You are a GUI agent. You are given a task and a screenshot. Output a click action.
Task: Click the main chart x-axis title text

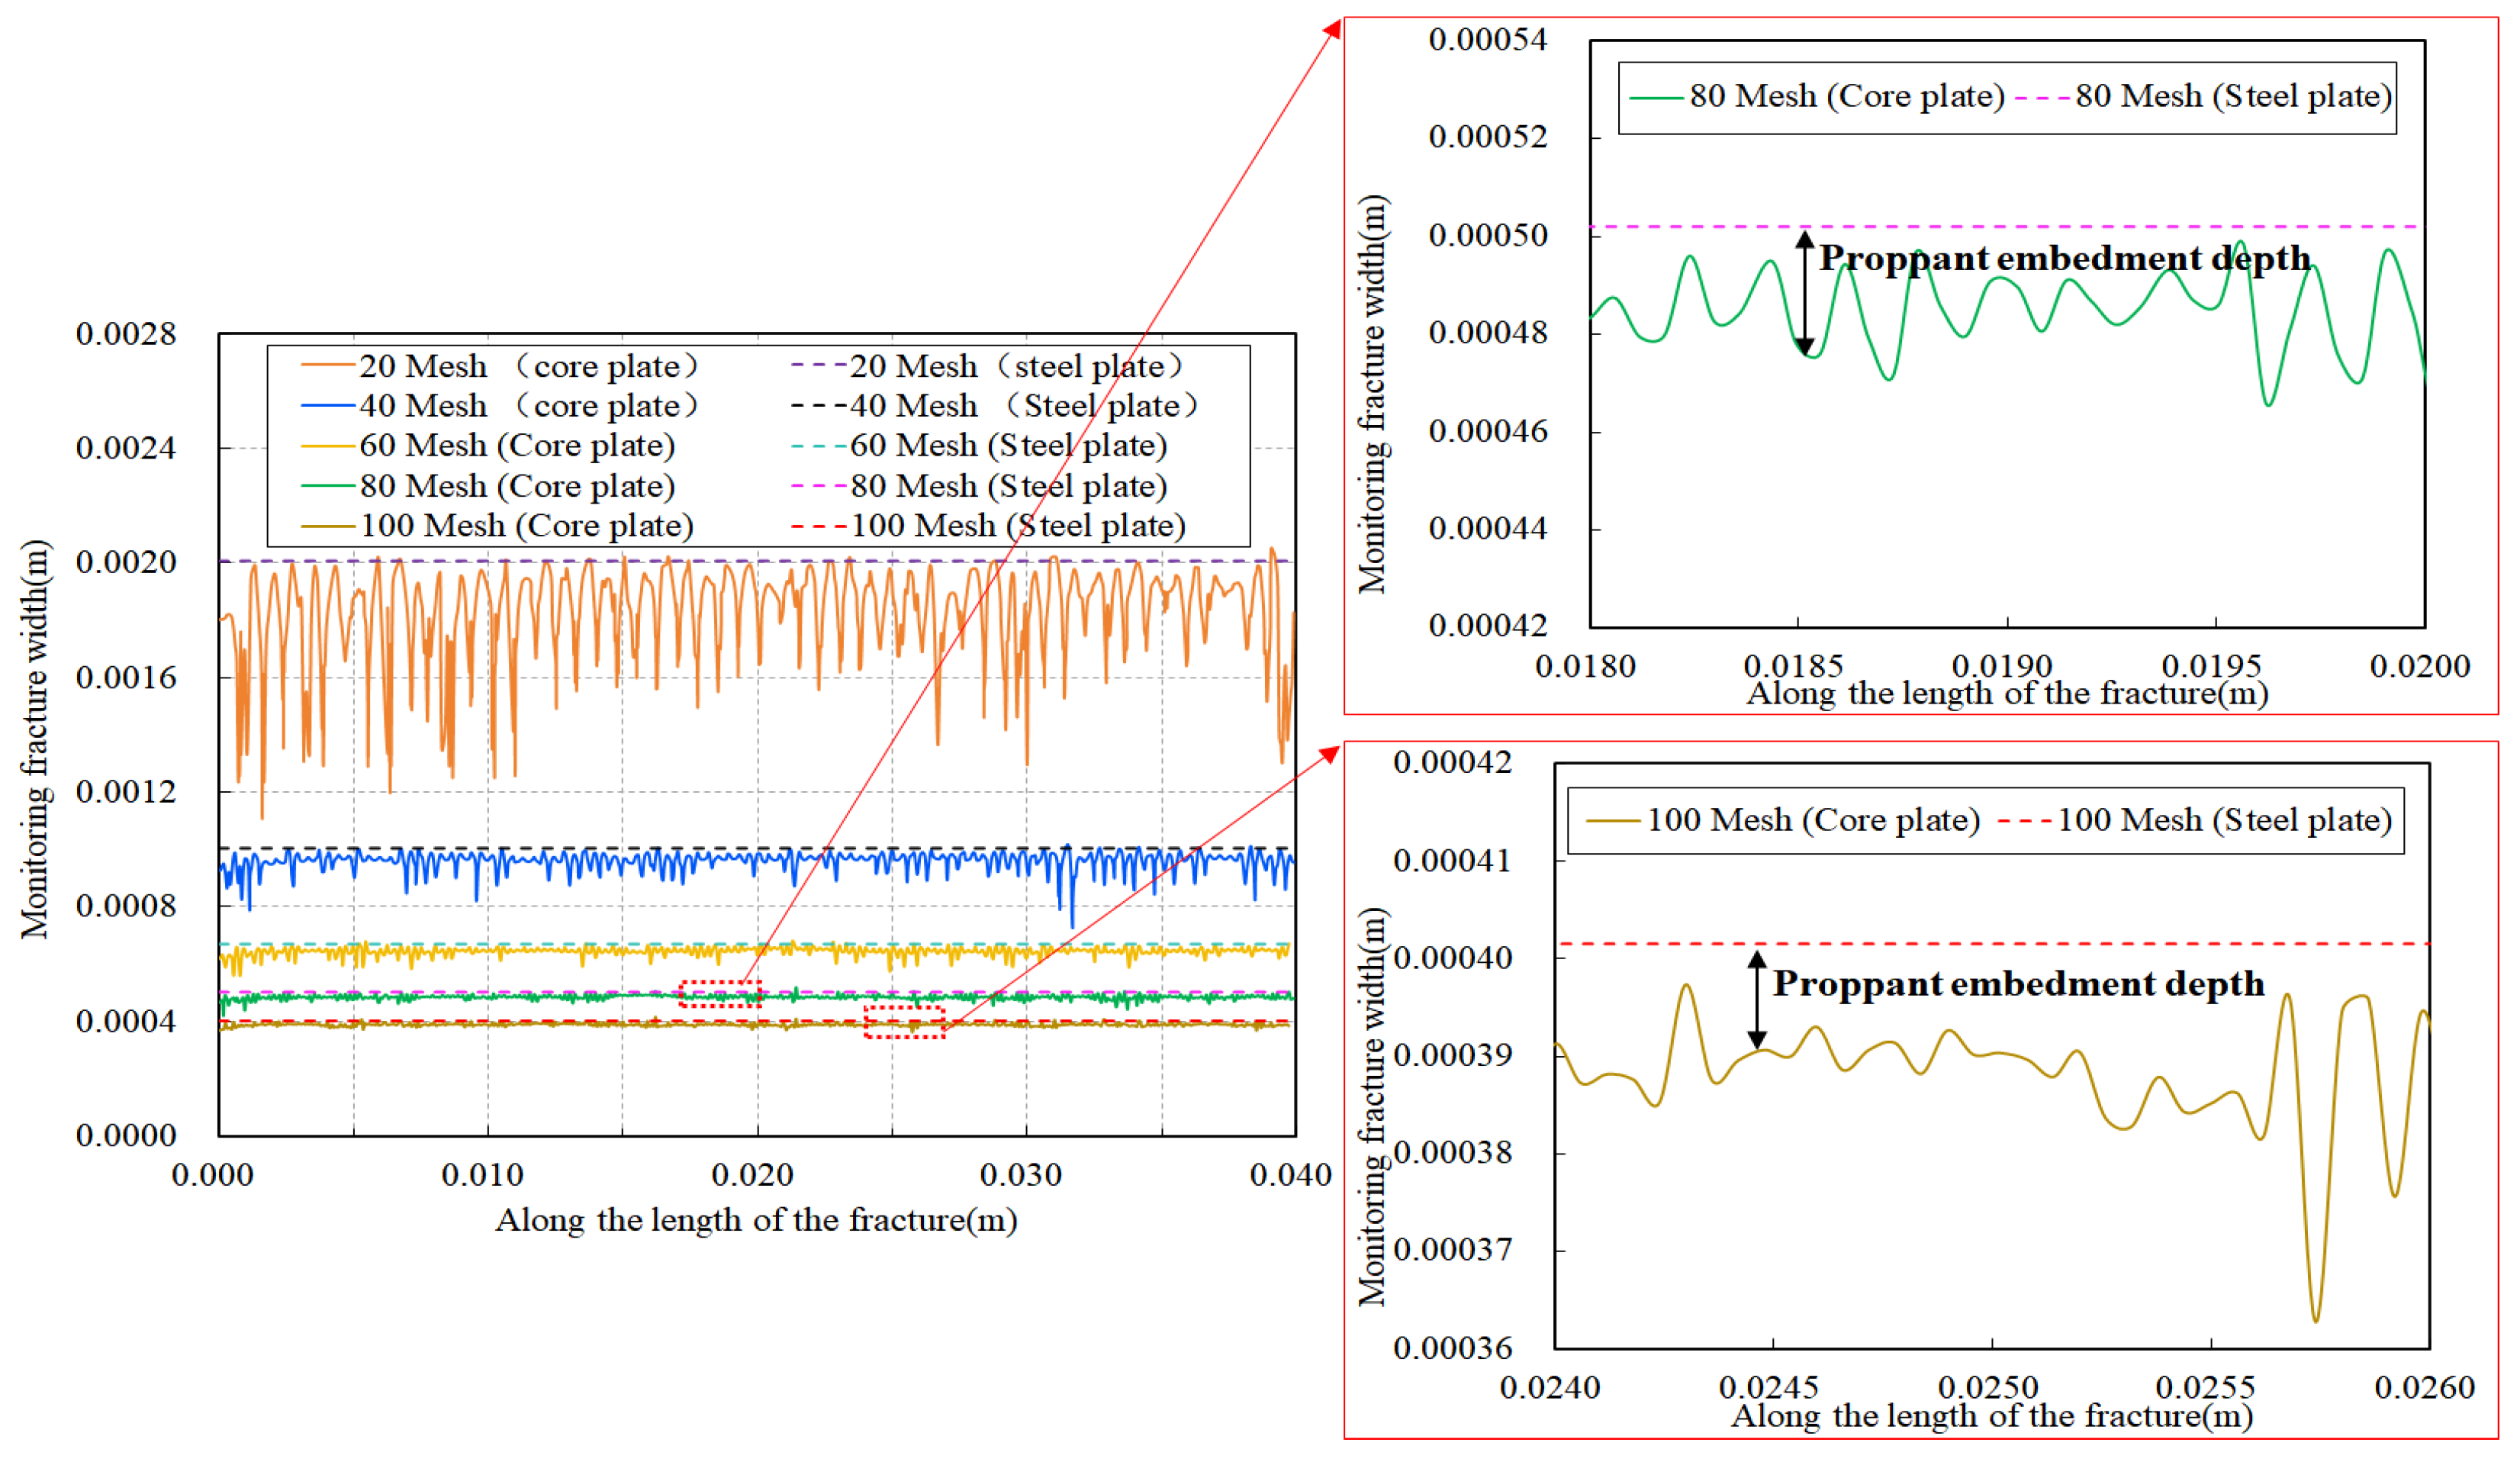[756, 1221]
